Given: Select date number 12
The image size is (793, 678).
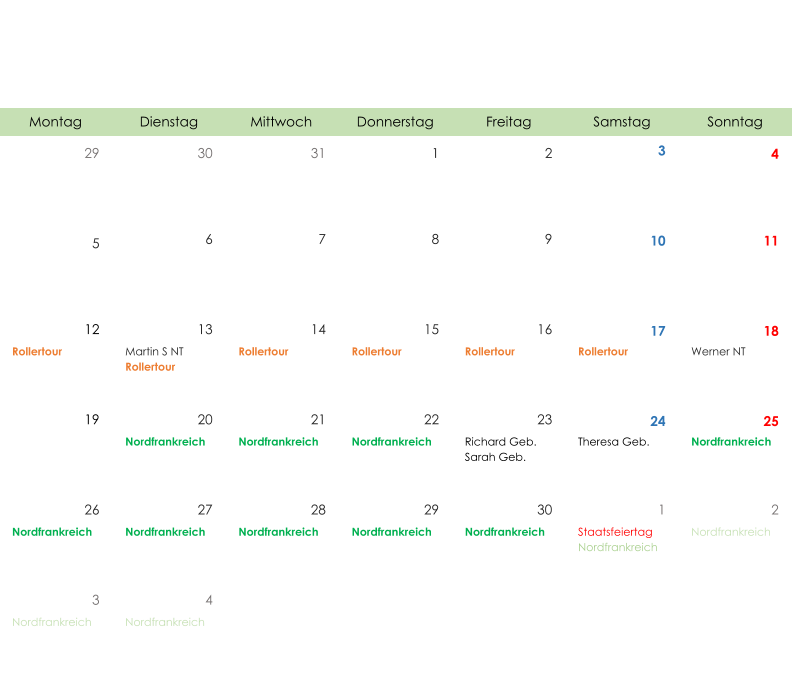Looking at the screenshot, I should pos(92,330).
